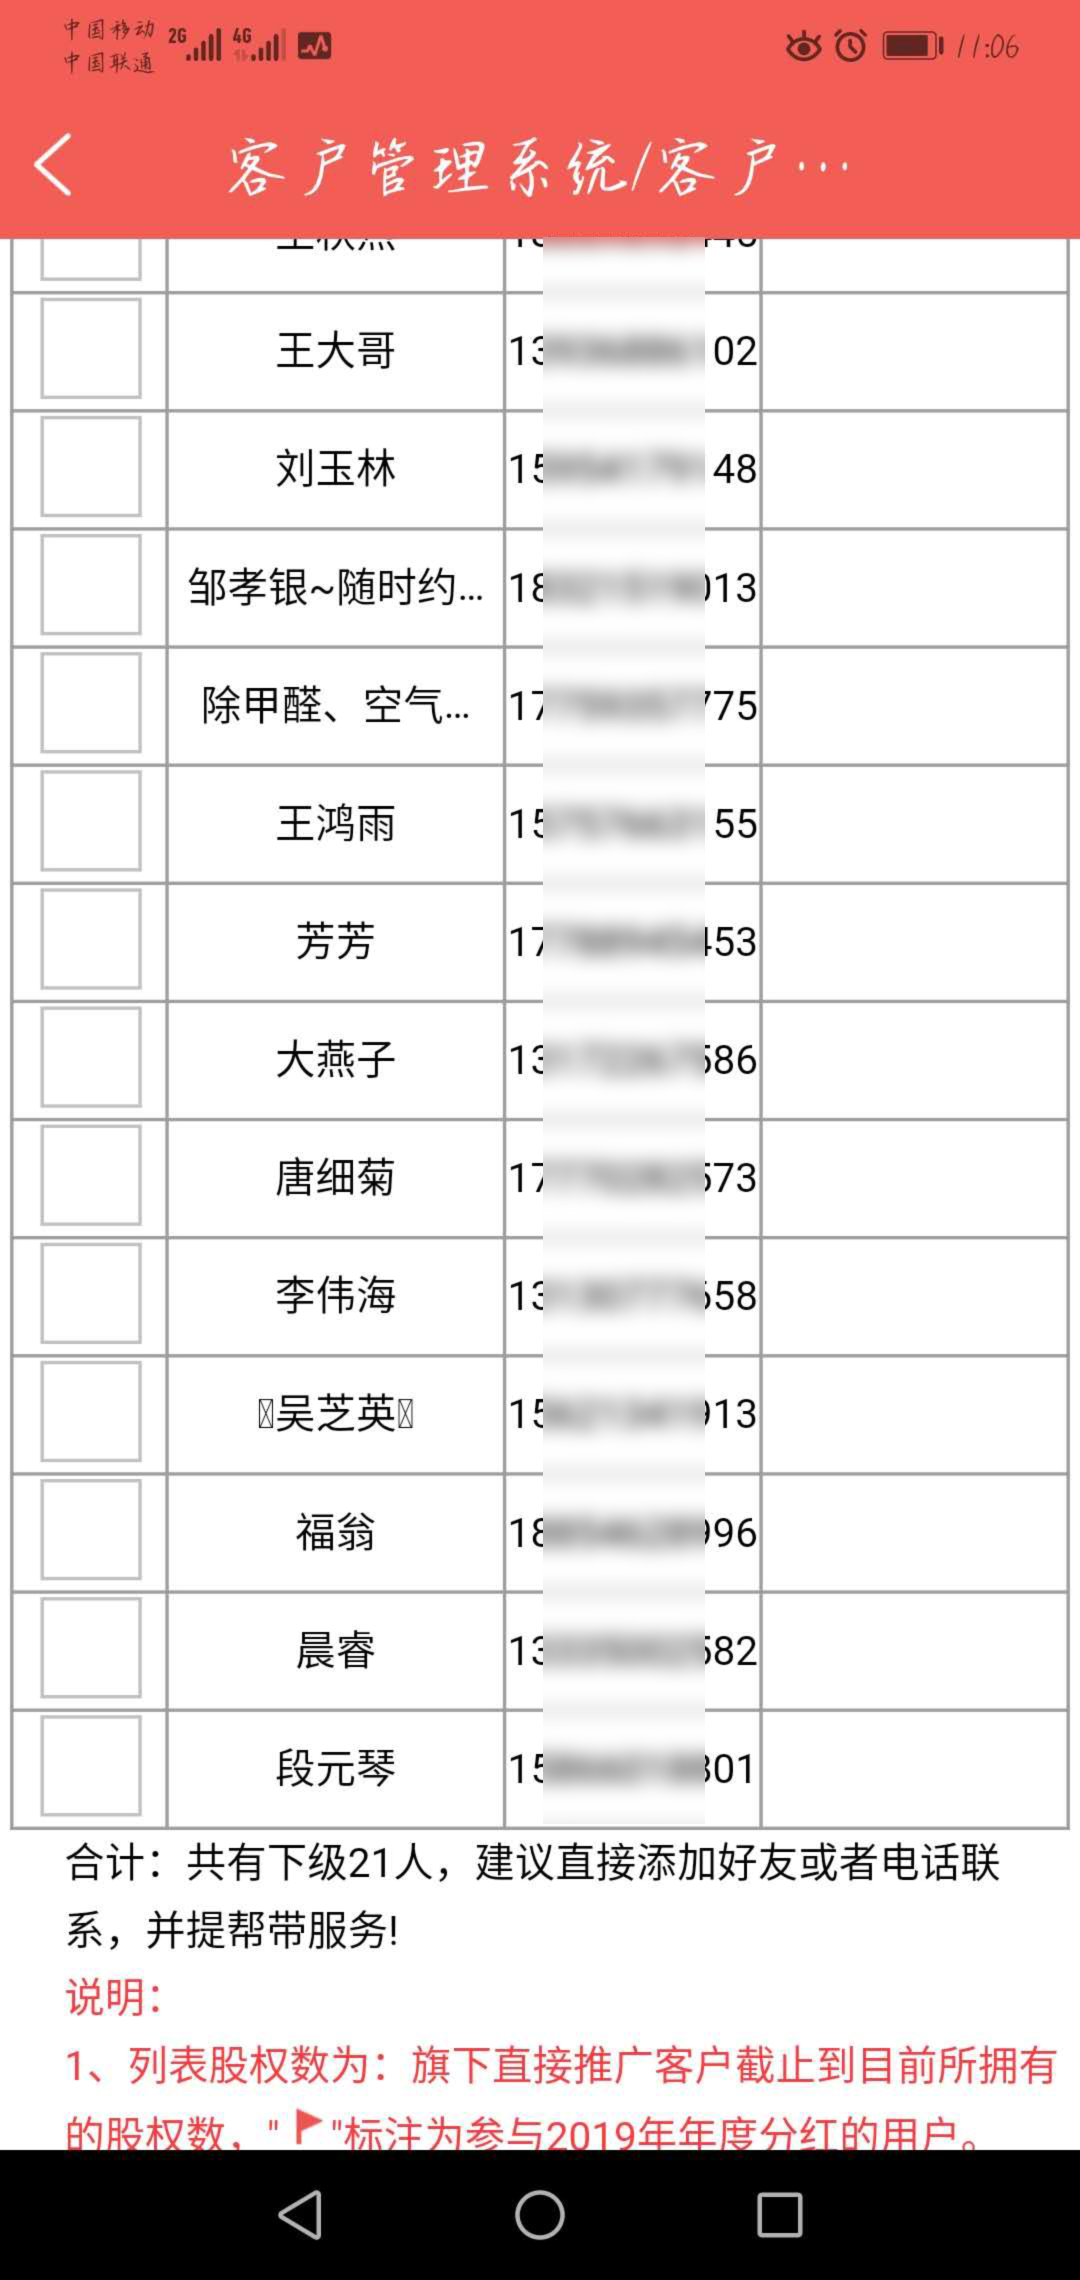Screen dimensions: 1080x2280
Task: Tap the red flag icon in note
Action: [x=308, y=2126]
